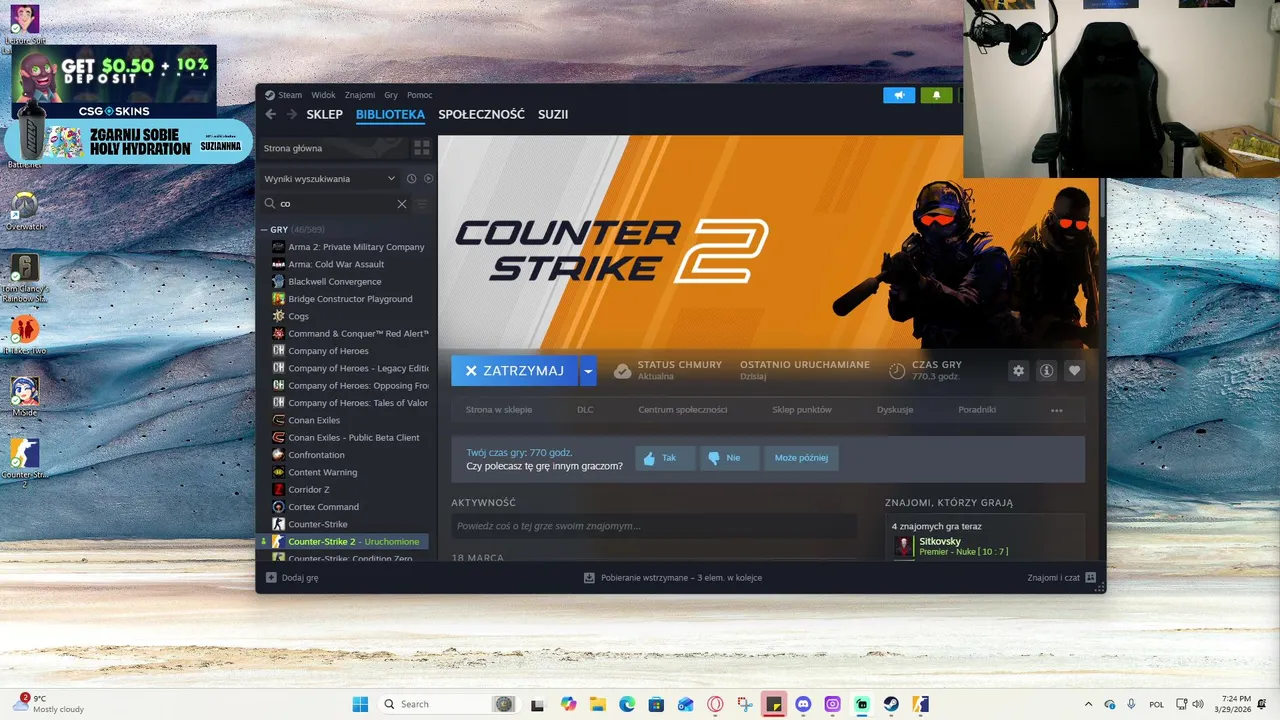1280x720 pixels.
Task: Open Microsoft Edge from the taskbar
Action: pos(627,704)
